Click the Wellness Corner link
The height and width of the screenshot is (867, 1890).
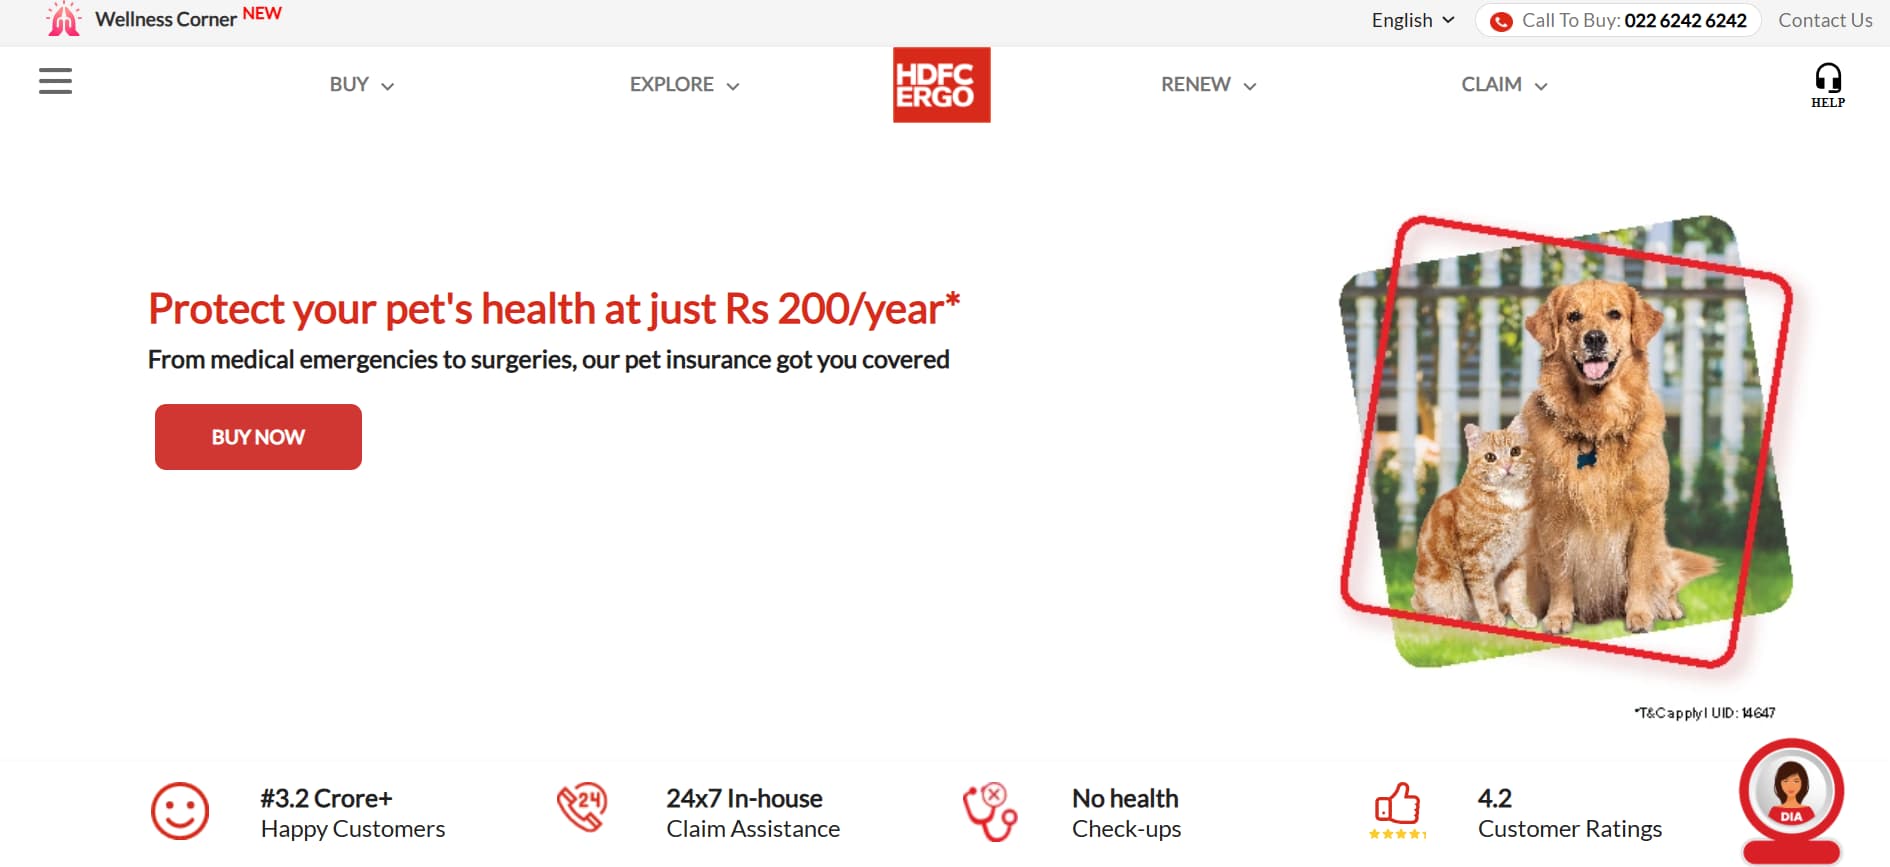166,19
